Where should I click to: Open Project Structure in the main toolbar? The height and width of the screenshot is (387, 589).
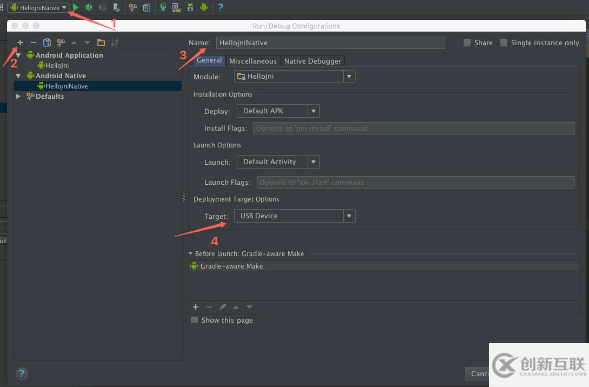[x=146, y=7]
